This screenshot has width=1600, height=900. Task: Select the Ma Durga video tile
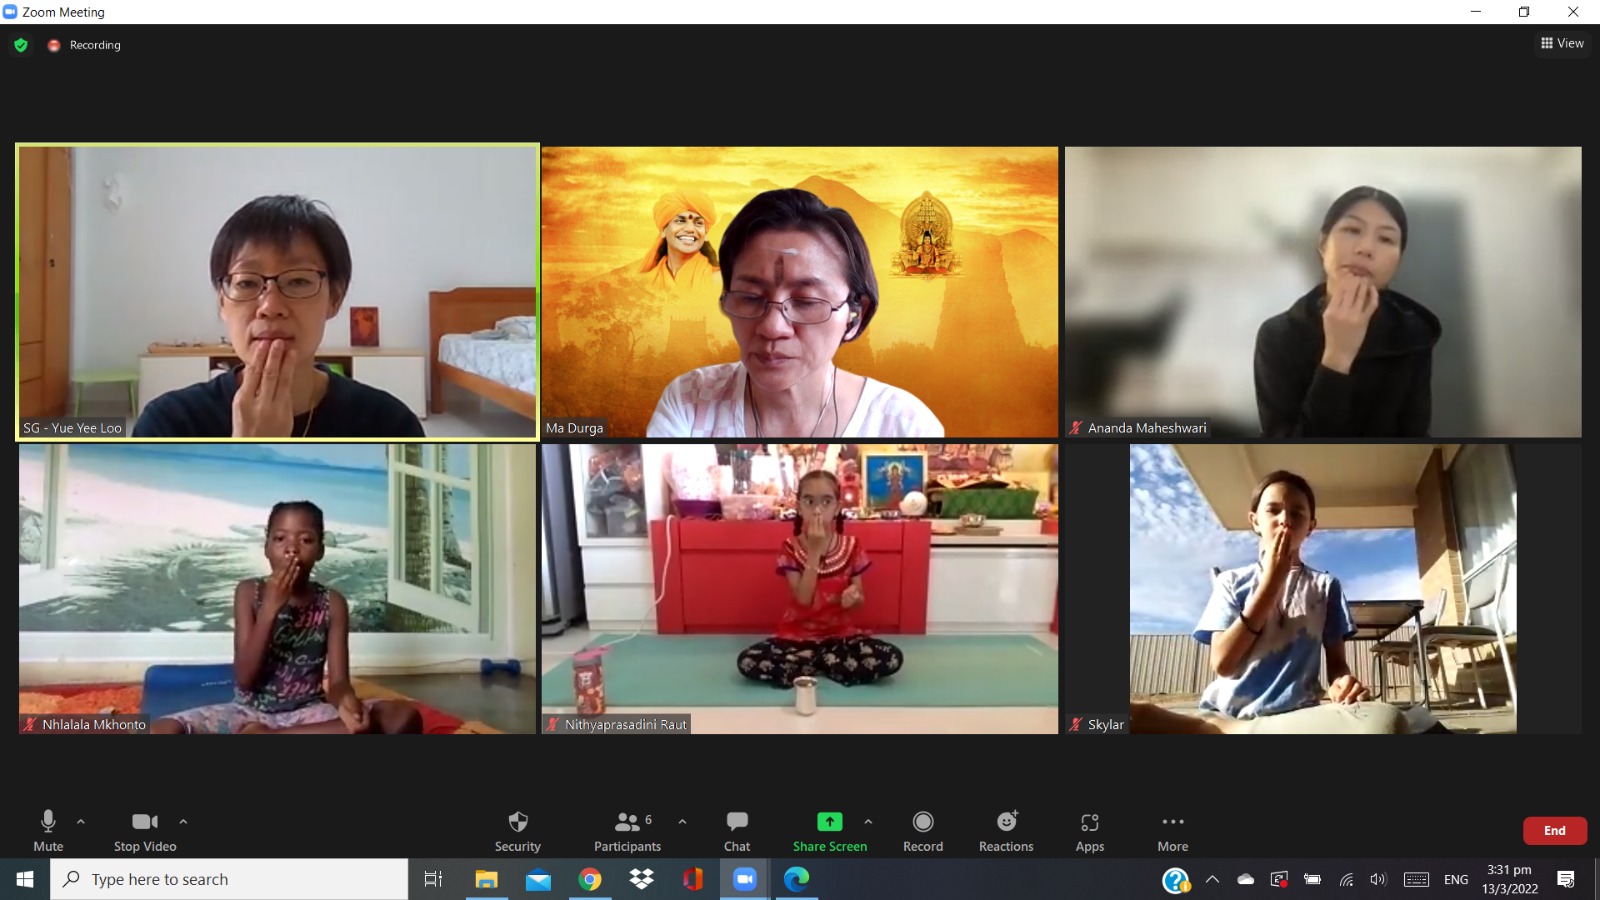click(x=799, y=292)
